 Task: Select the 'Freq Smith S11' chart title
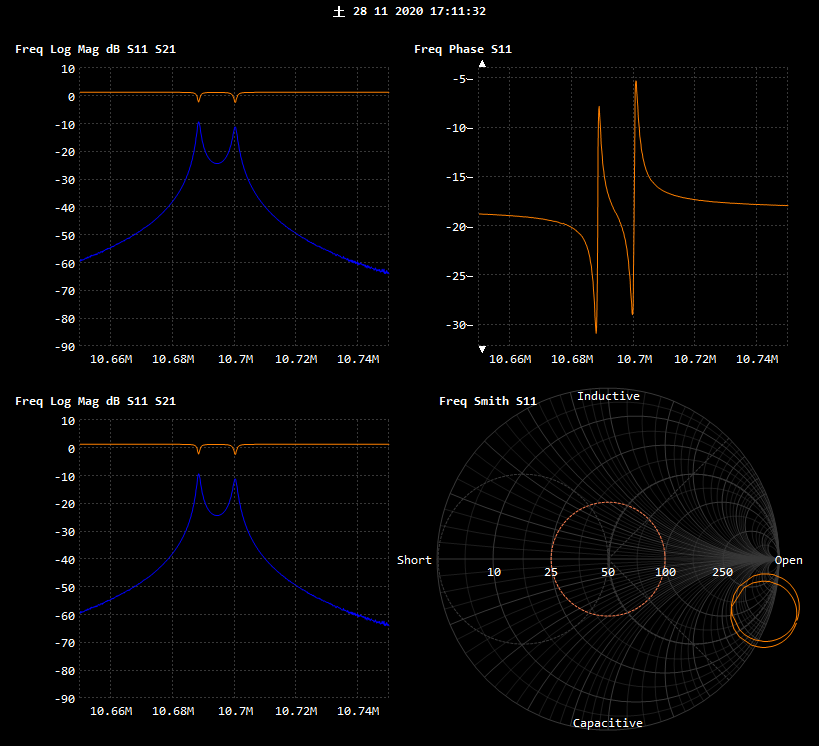tap(488, 401)
